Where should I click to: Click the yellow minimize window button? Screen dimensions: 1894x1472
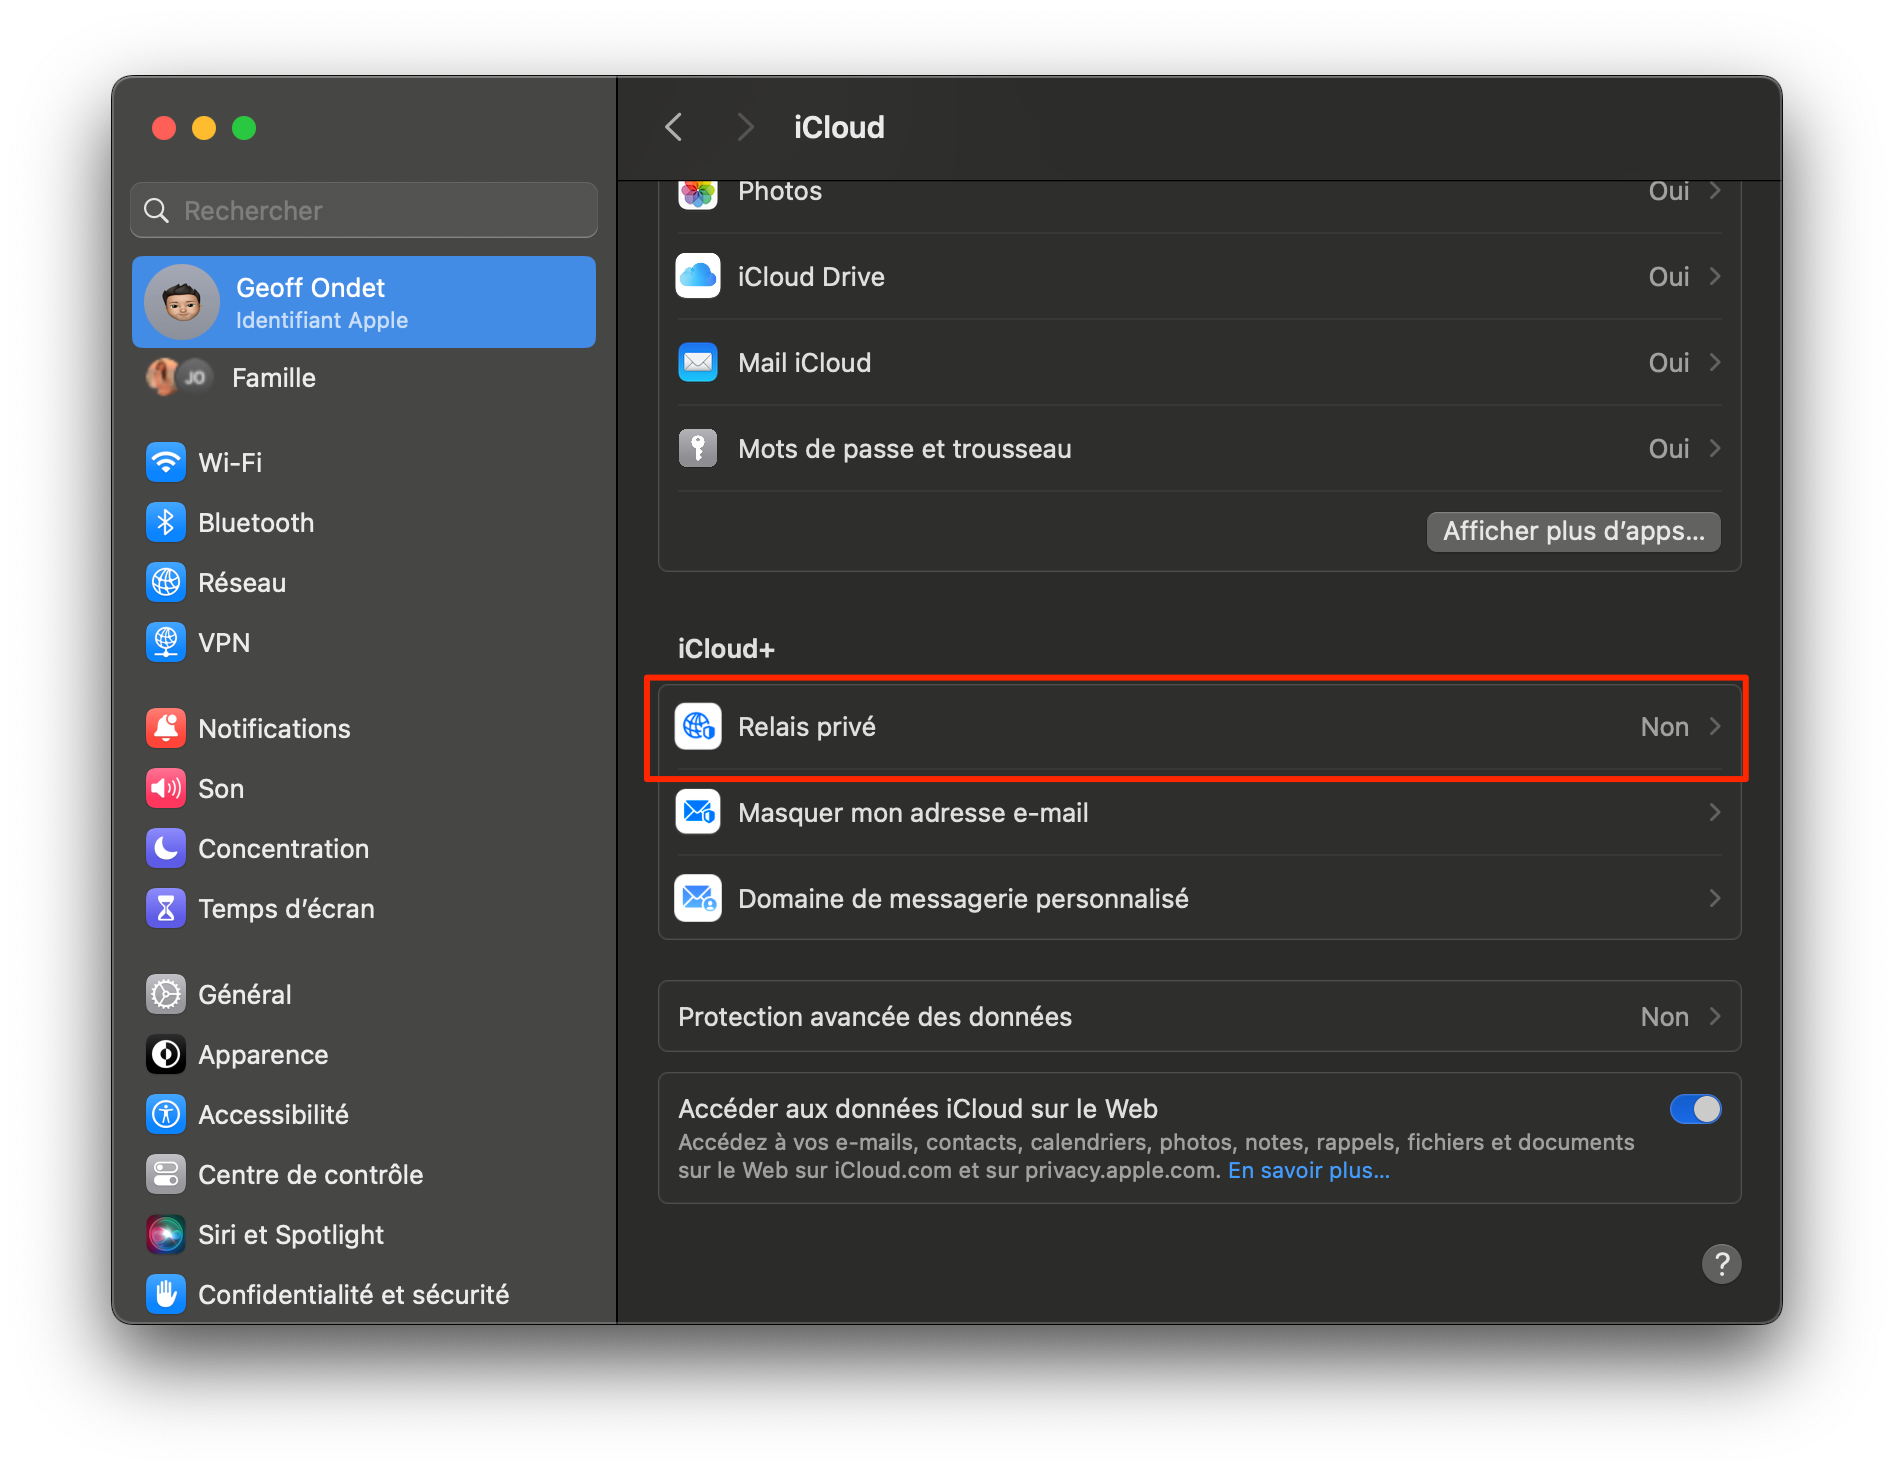coord(204,128)
